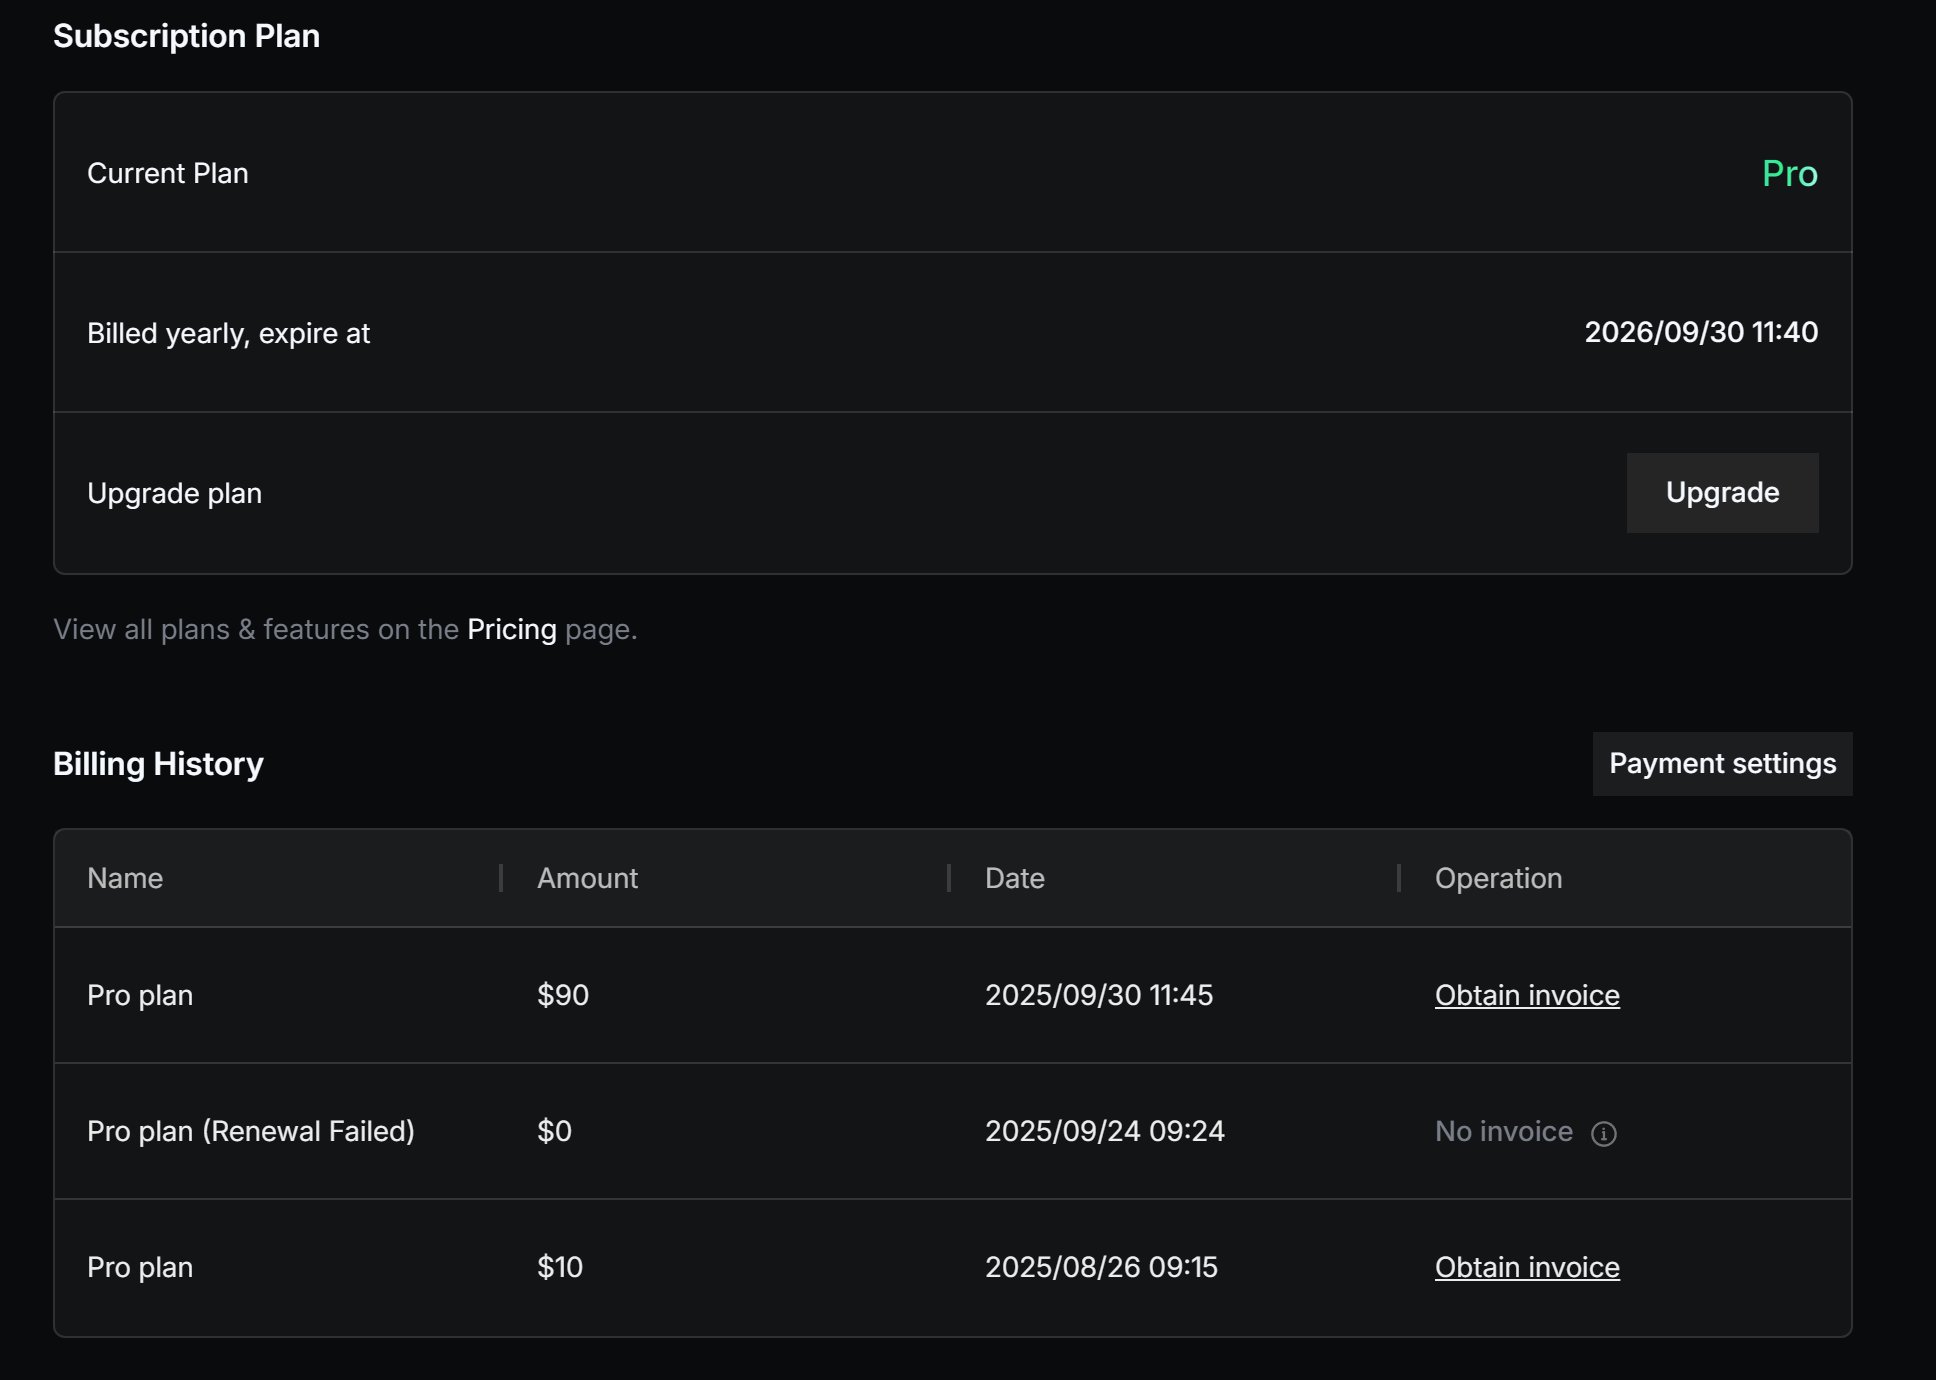Click the 2025/08/26 09:15 date cell
1936x1380 pixels.
point(1100,1267)
